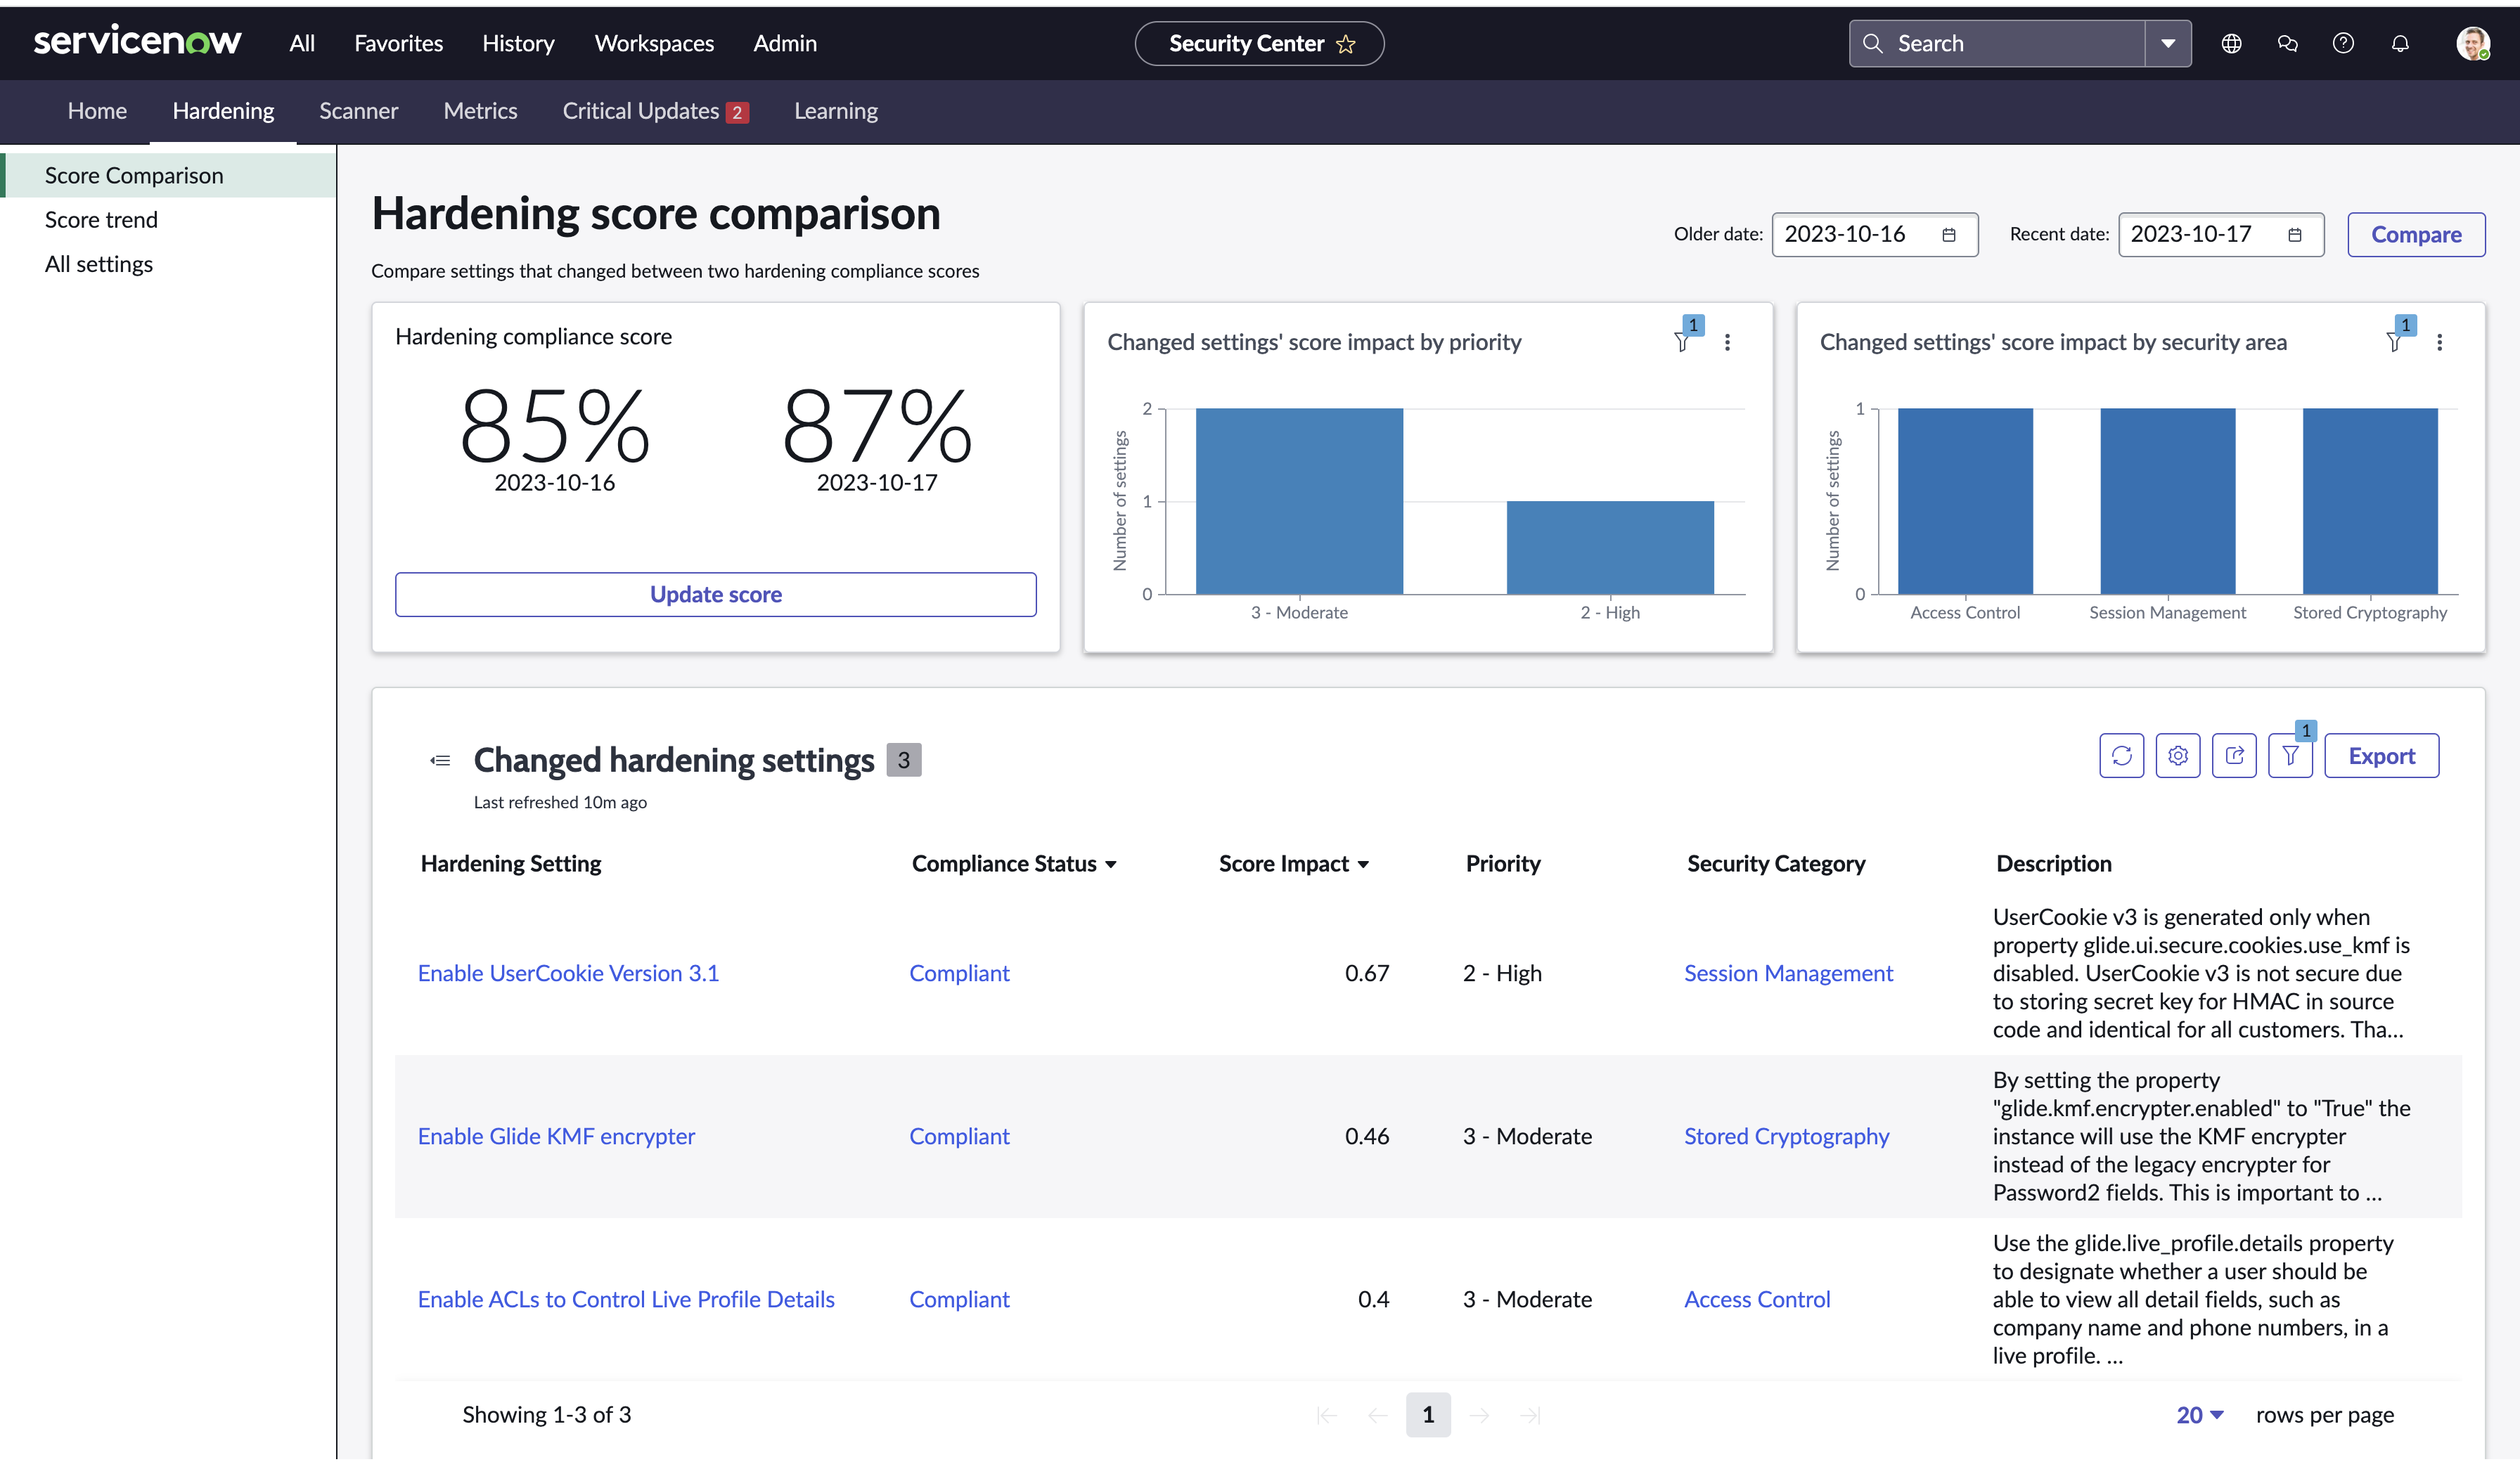
Task: Open the 20 rows per page dropdown
Action: [2199, 1415]
